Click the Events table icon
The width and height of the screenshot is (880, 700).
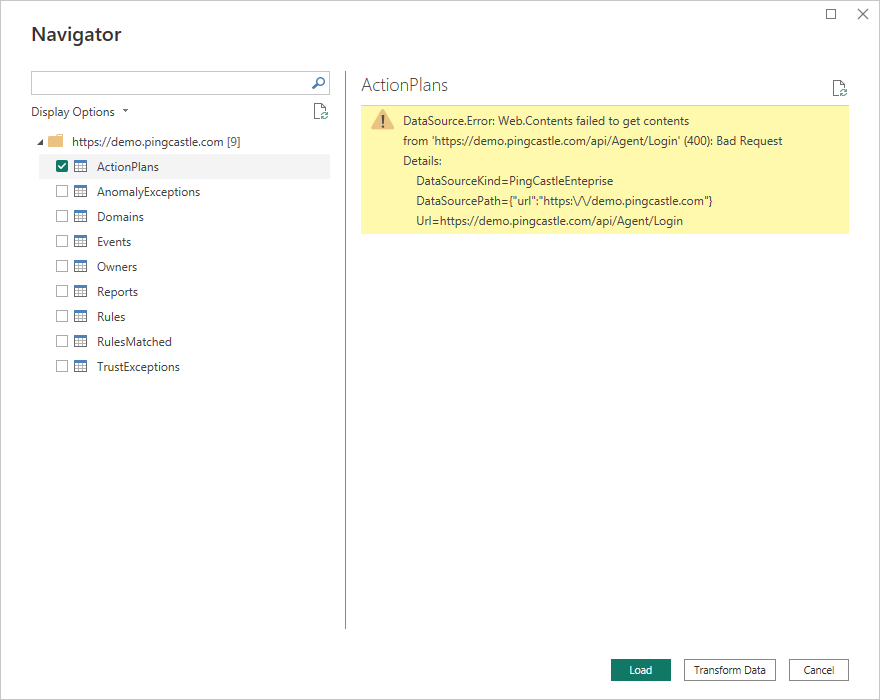(81, 241)
